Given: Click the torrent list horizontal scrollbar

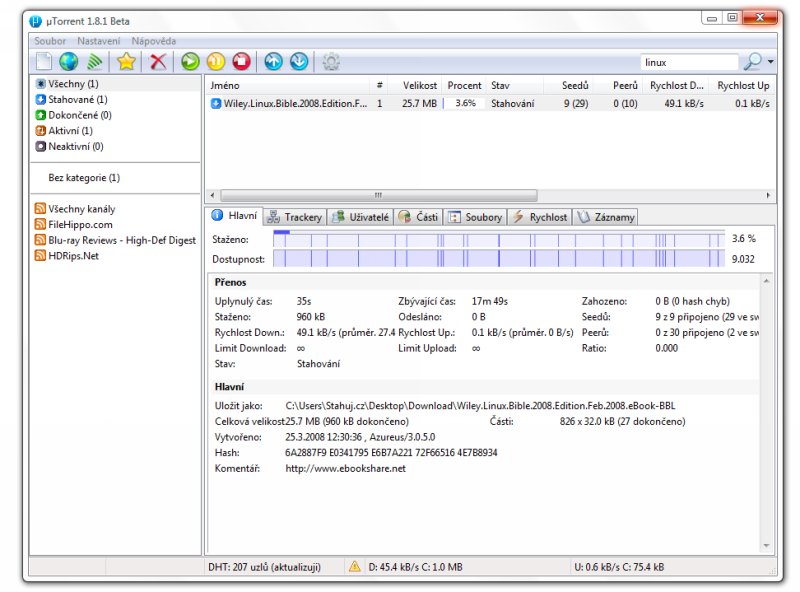Looking at the screenshot, I should point(378,195).
